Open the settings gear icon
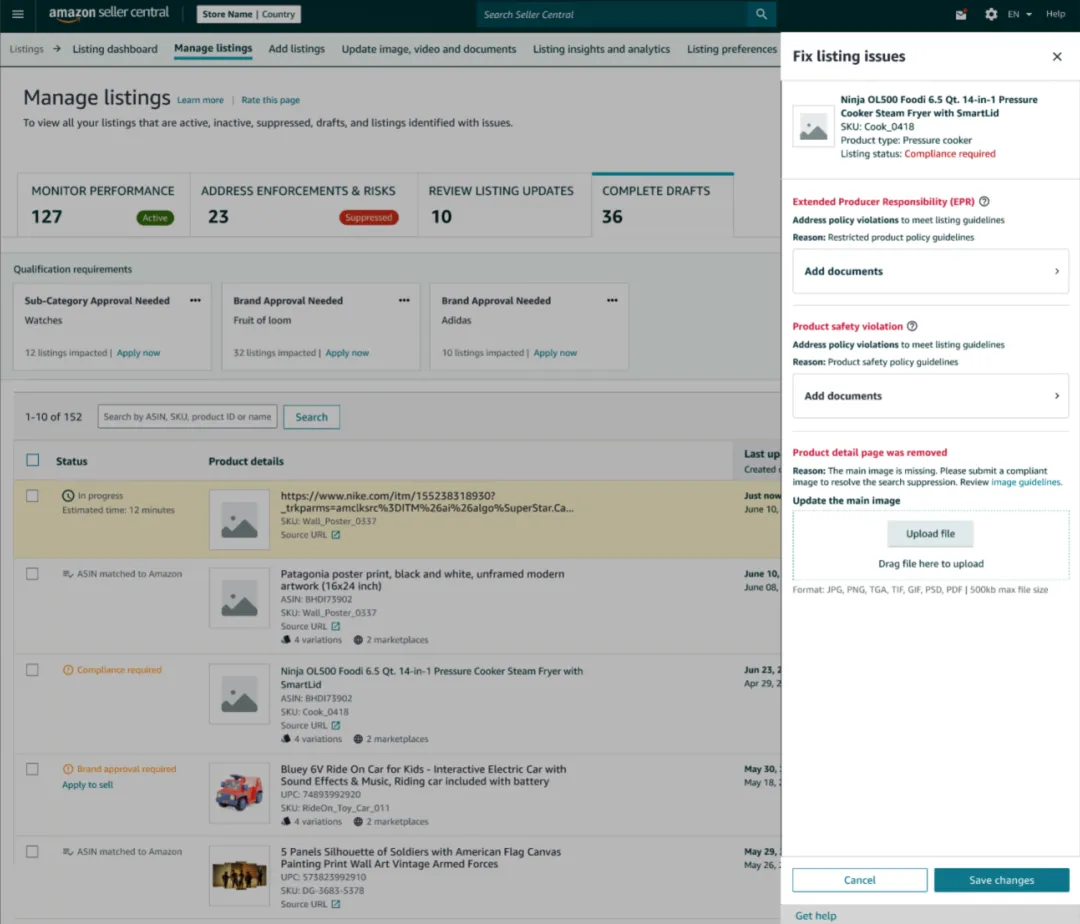The image size is (1080, 924). 991,14
